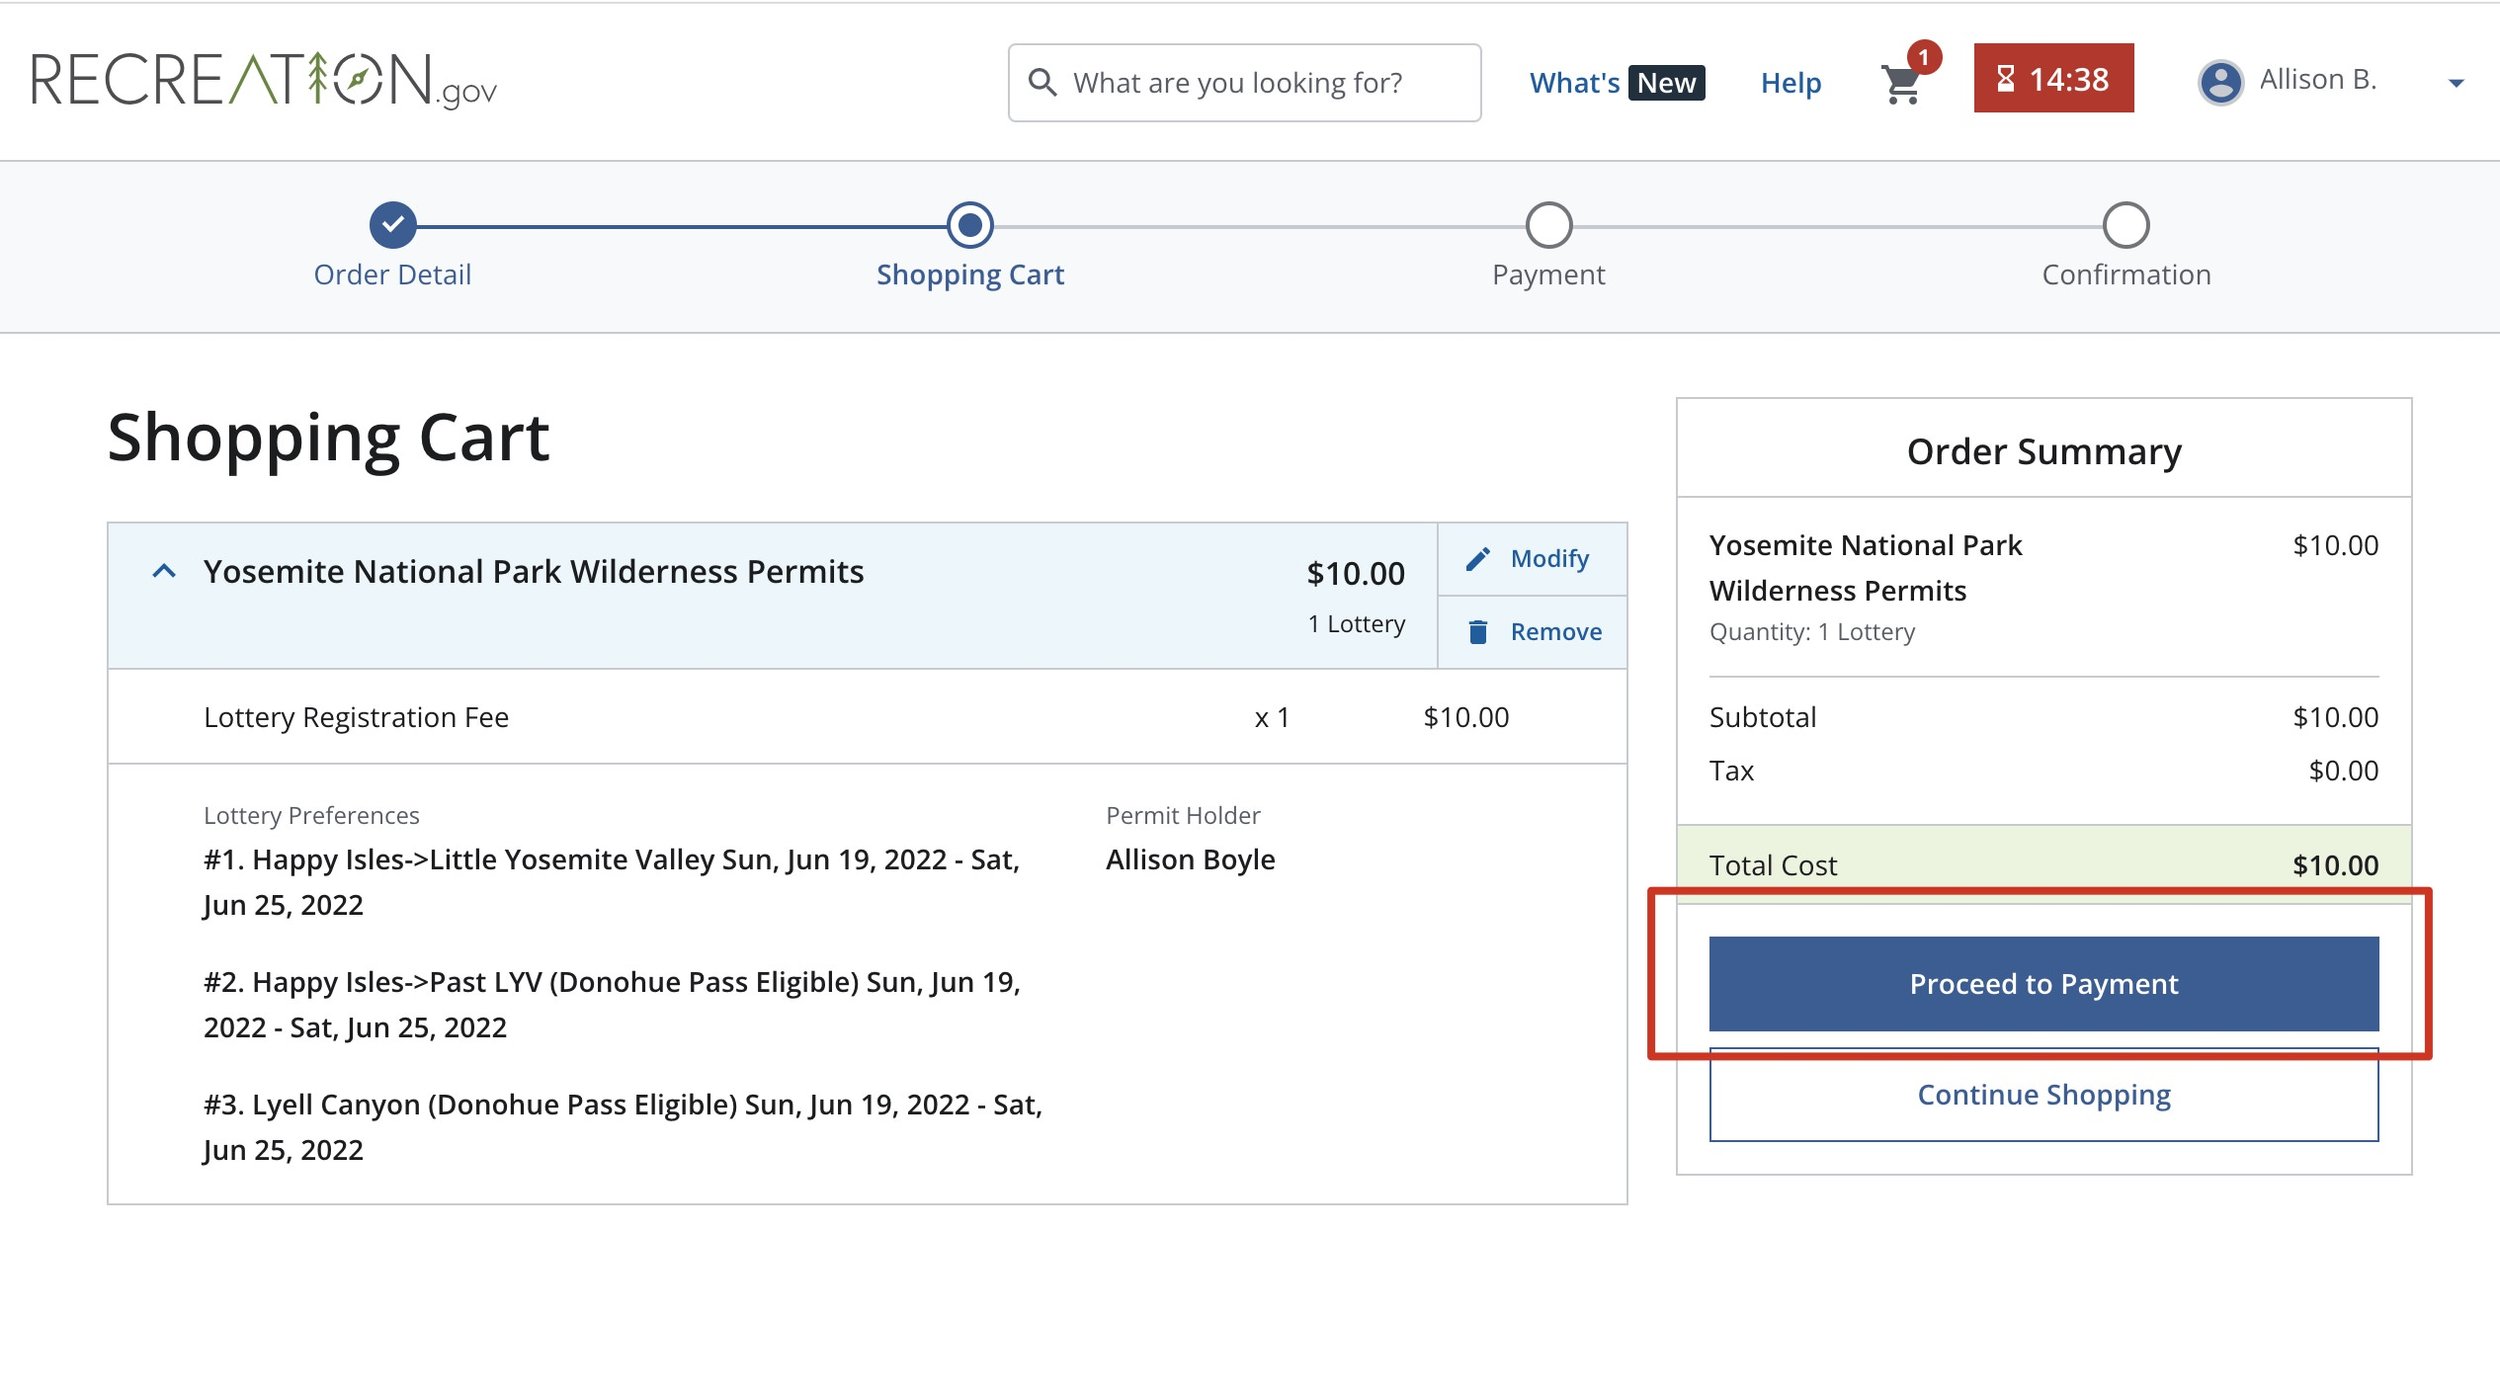The image size is (2500, 1383).
Task: Open the account dropdown arrow
Action: [x=2455, y=83]
